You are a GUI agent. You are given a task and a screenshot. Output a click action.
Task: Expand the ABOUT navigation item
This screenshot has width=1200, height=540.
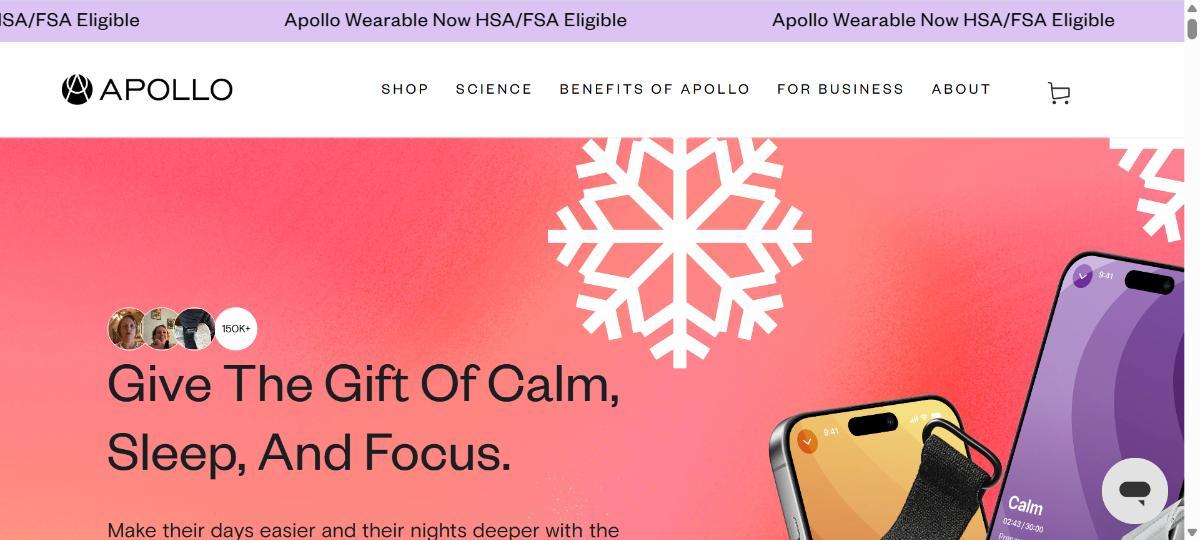pos(961,89)
